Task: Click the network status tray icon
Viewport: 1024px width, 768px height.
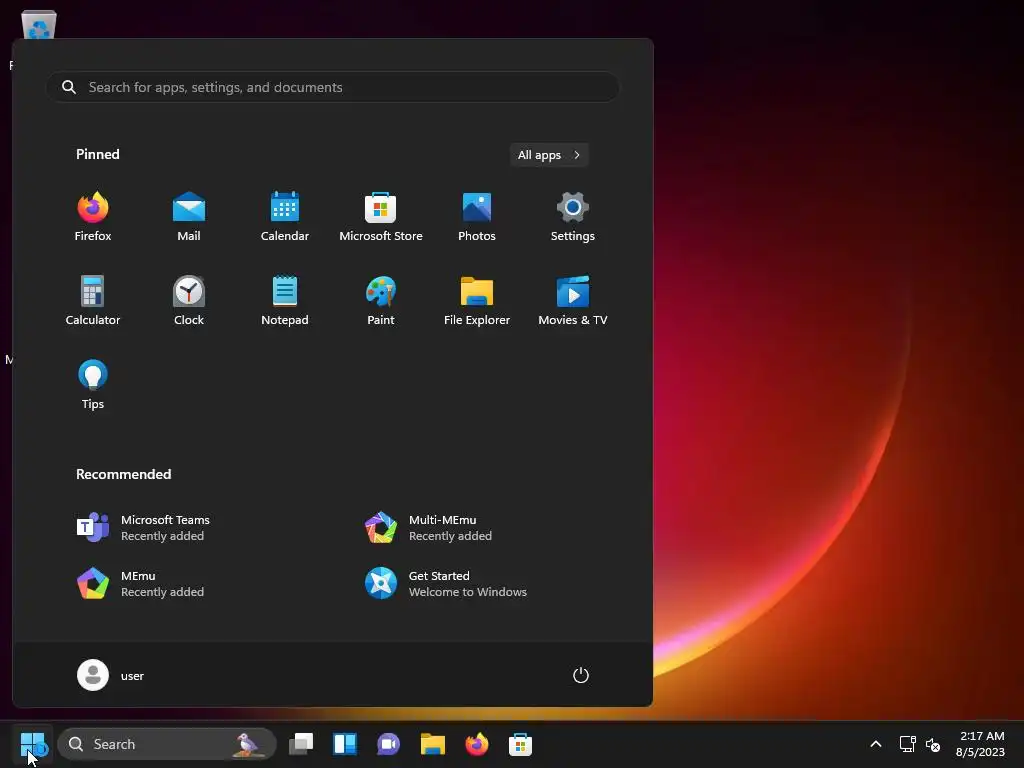Action: coord(907,744)
